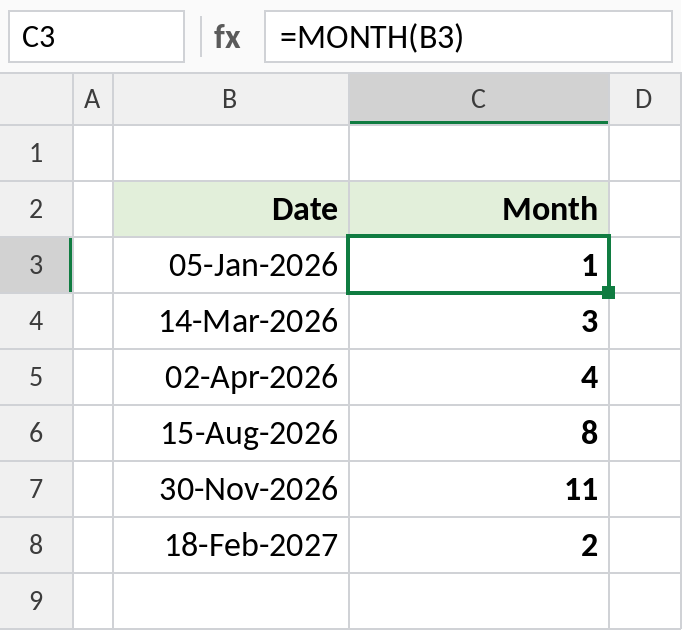Click the month value 1 cell

pos(479,265)
